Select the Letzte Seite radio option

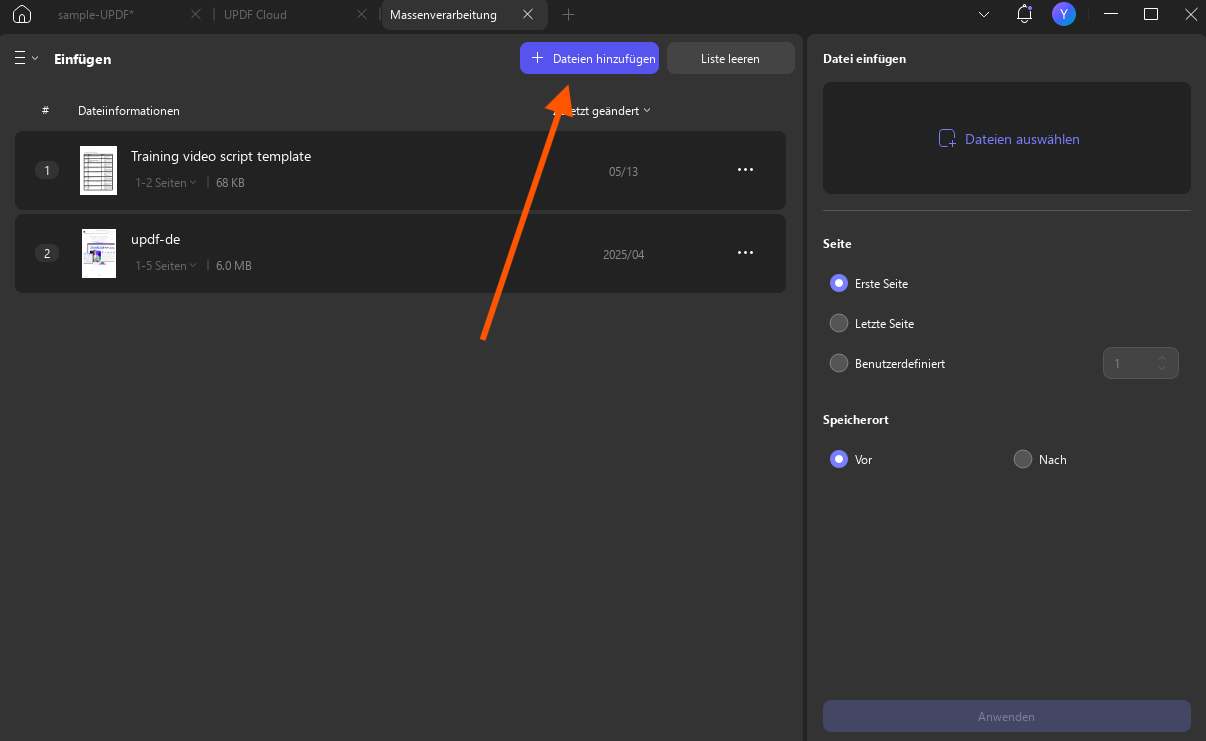(x=839, y=324)
